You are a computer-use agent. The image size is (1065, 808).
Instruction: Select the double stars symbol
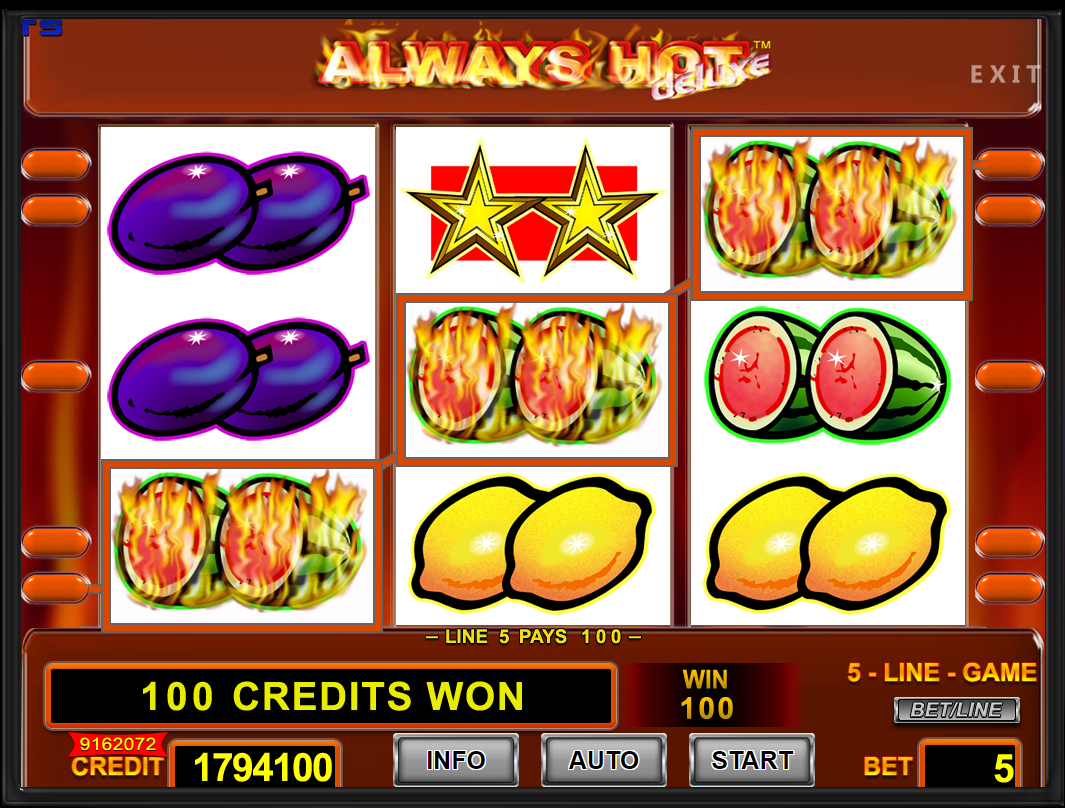(533, 211)
